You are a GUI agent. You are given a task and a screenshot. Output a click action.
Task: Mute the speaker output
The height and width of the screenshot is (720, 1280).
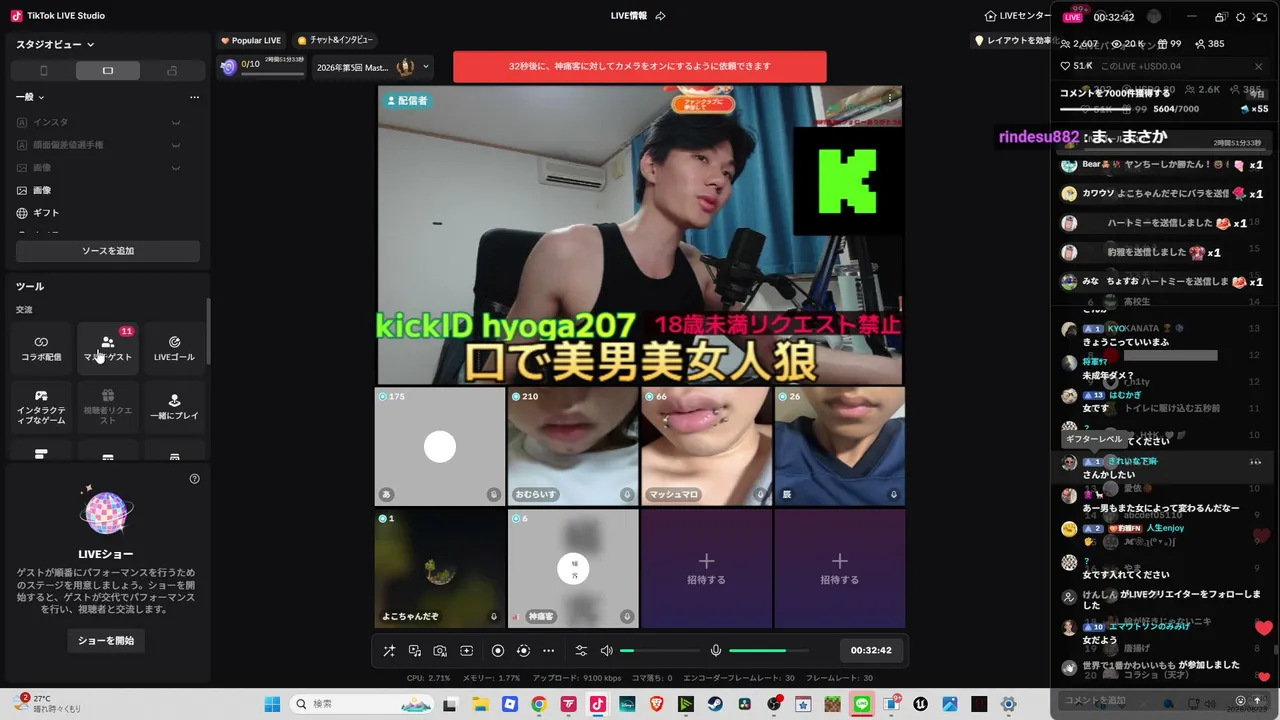point(606,651)
